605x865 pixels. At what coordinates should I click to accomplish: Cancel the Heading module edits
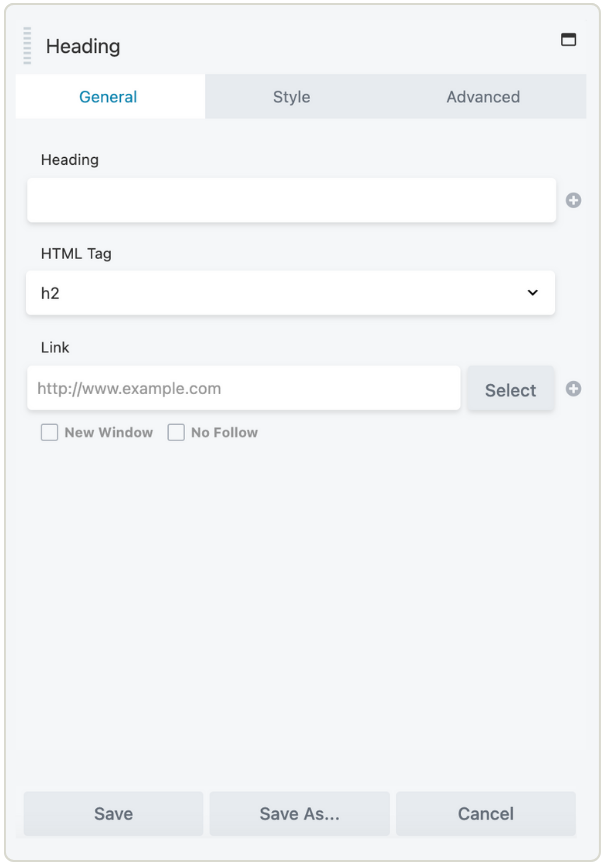(x=485, y=813)
